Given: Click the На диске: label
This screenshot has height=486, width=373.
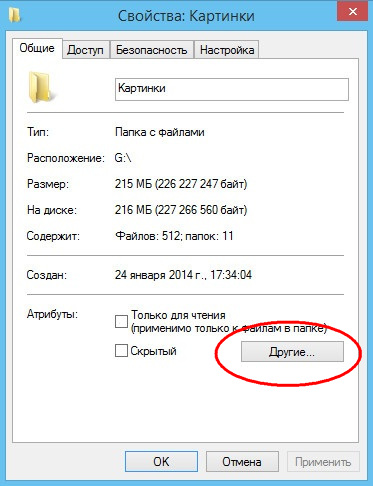Looking at the screenshot, I should [52, 210].
